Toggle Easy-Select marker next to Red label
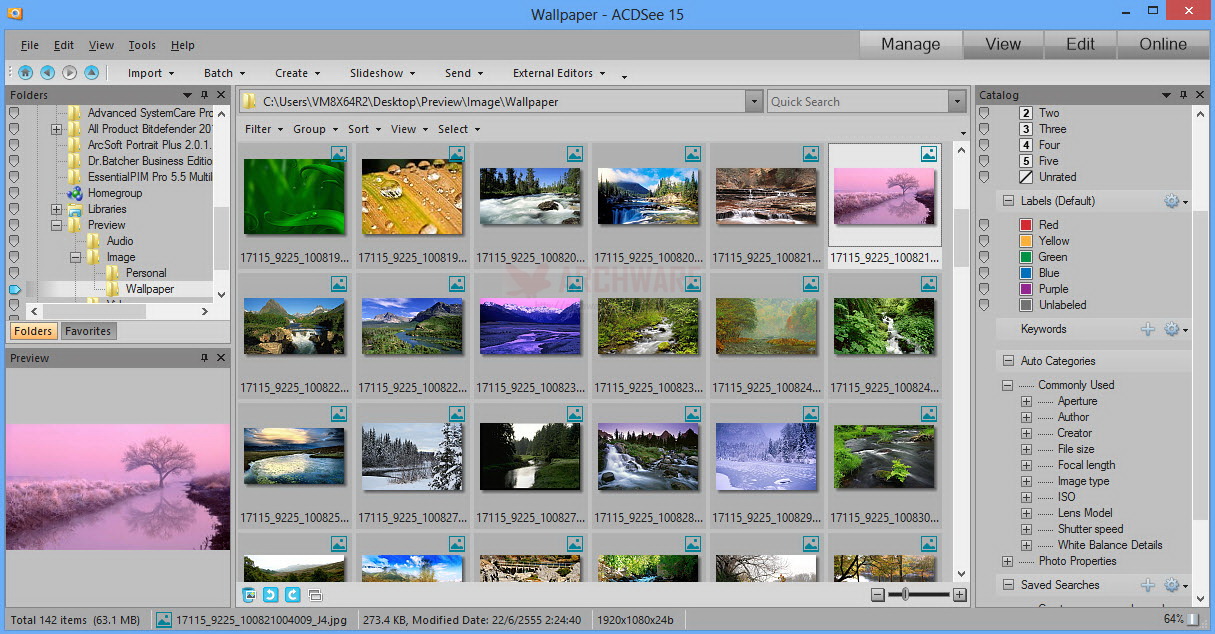Image resolution: width=1215 pixels, height=634 pixels. (985, 225)
